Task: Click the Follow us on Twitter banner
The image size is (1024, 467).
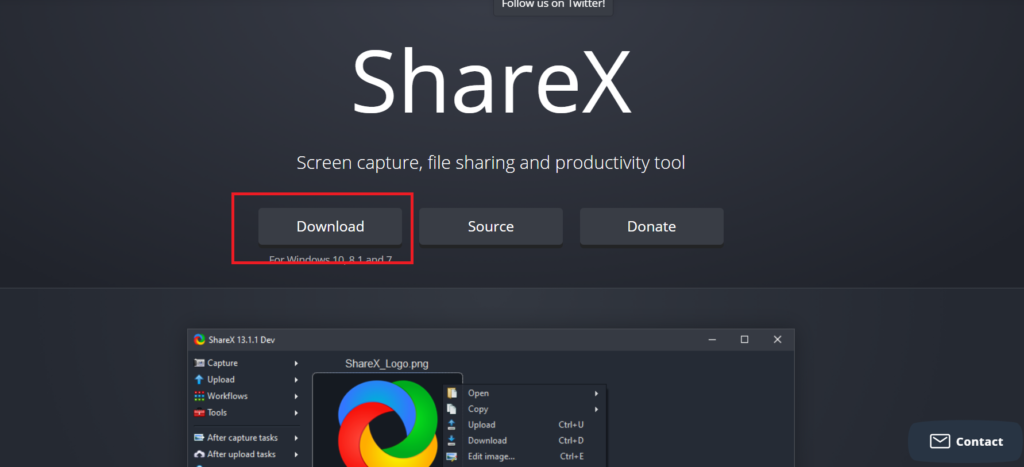Action: tap(553, 5)
